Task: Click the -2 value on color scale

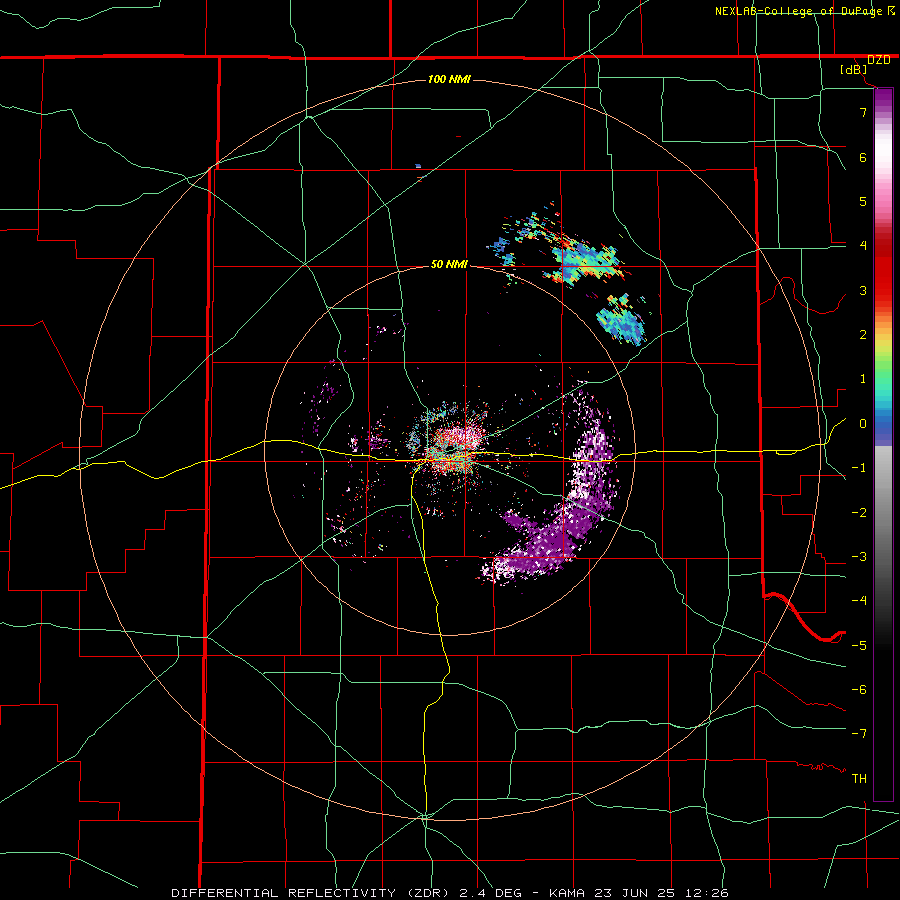Action: [859, 513]
